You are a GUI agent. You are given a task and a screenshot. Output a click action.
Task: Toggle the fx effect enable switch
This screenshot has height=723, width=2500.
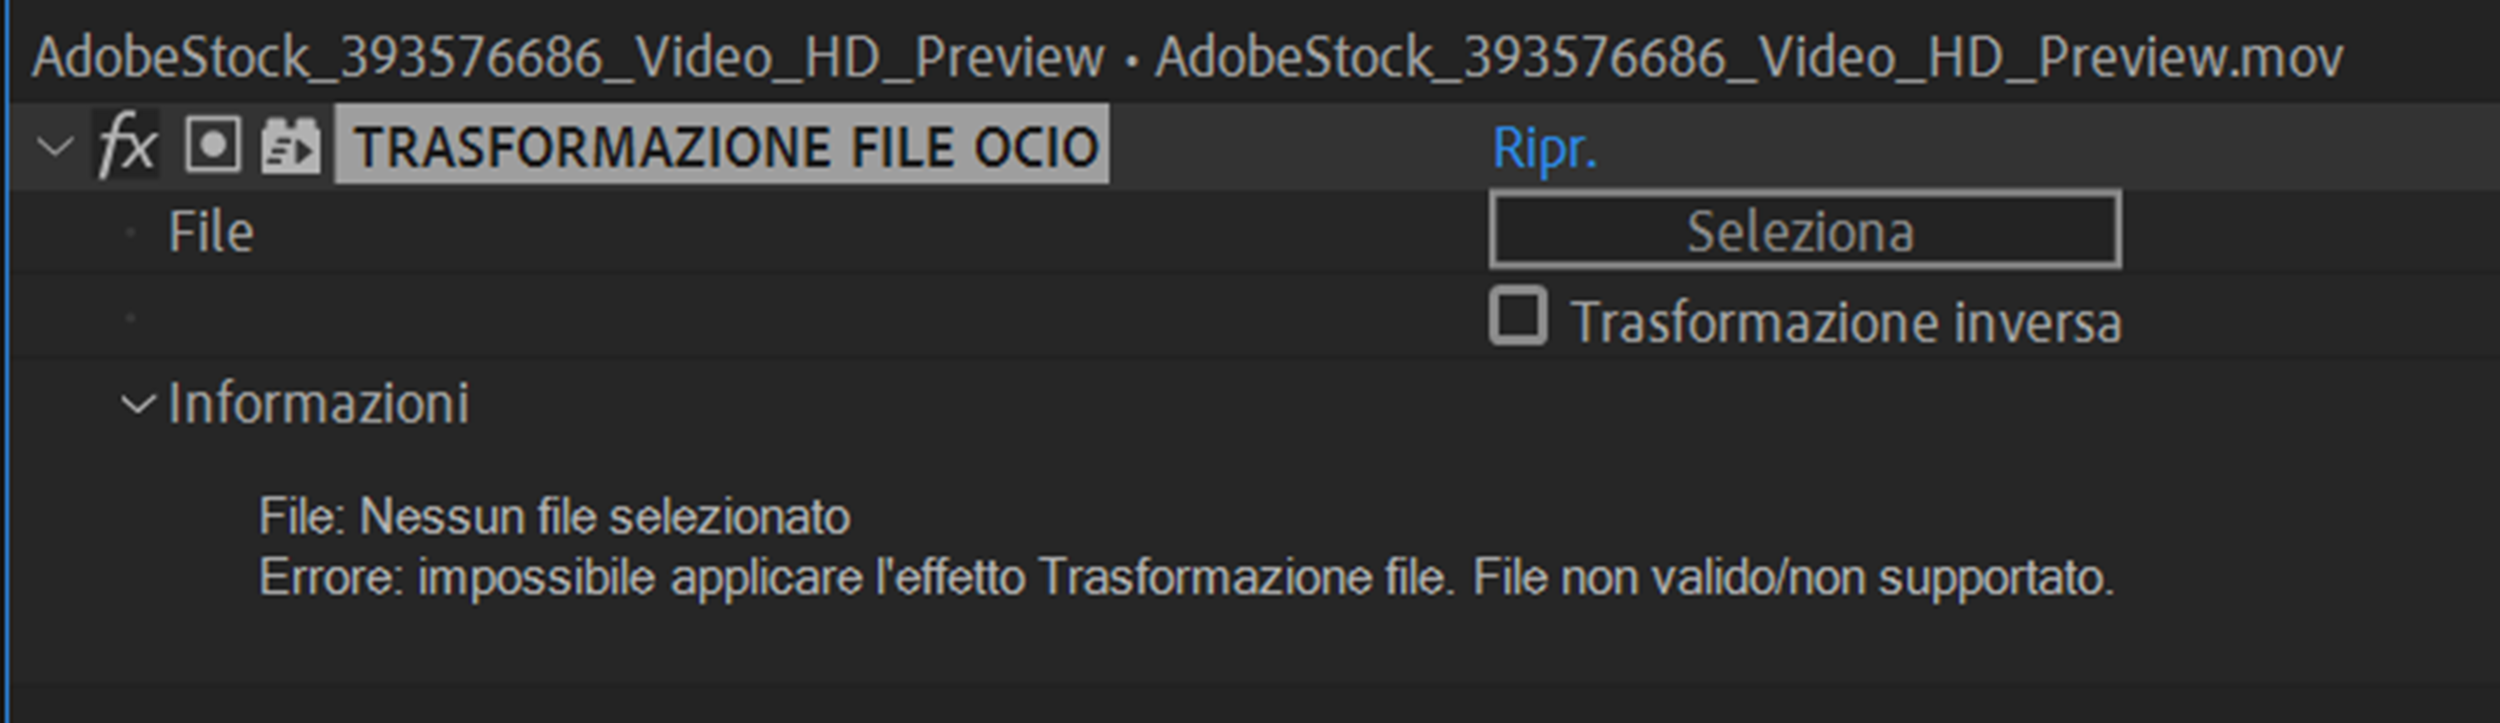(x=127, y=146)
